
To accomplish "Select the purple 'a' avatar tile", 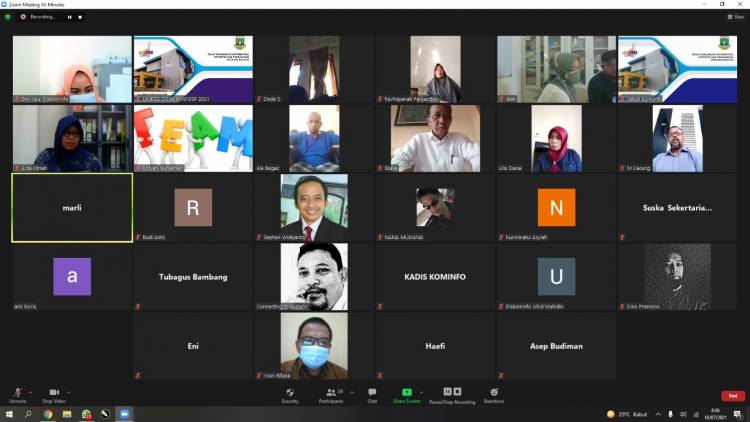I will point(72,277).
